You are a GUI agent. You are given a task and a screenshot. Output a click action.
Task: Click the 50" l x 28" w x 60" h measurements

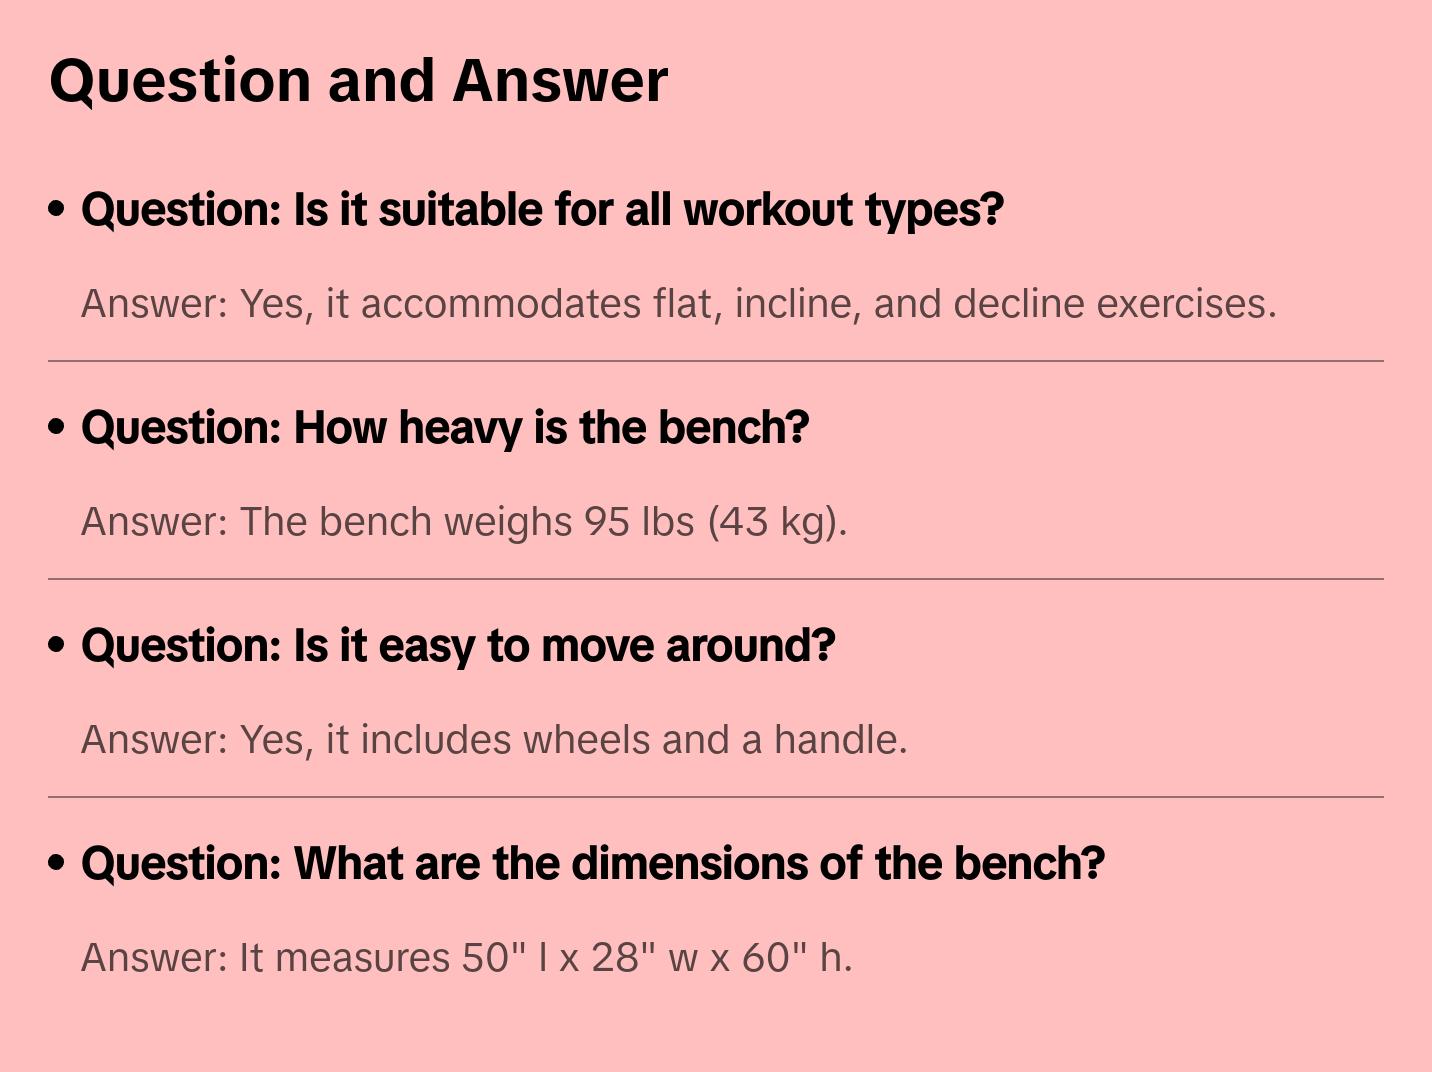point(656,958)
